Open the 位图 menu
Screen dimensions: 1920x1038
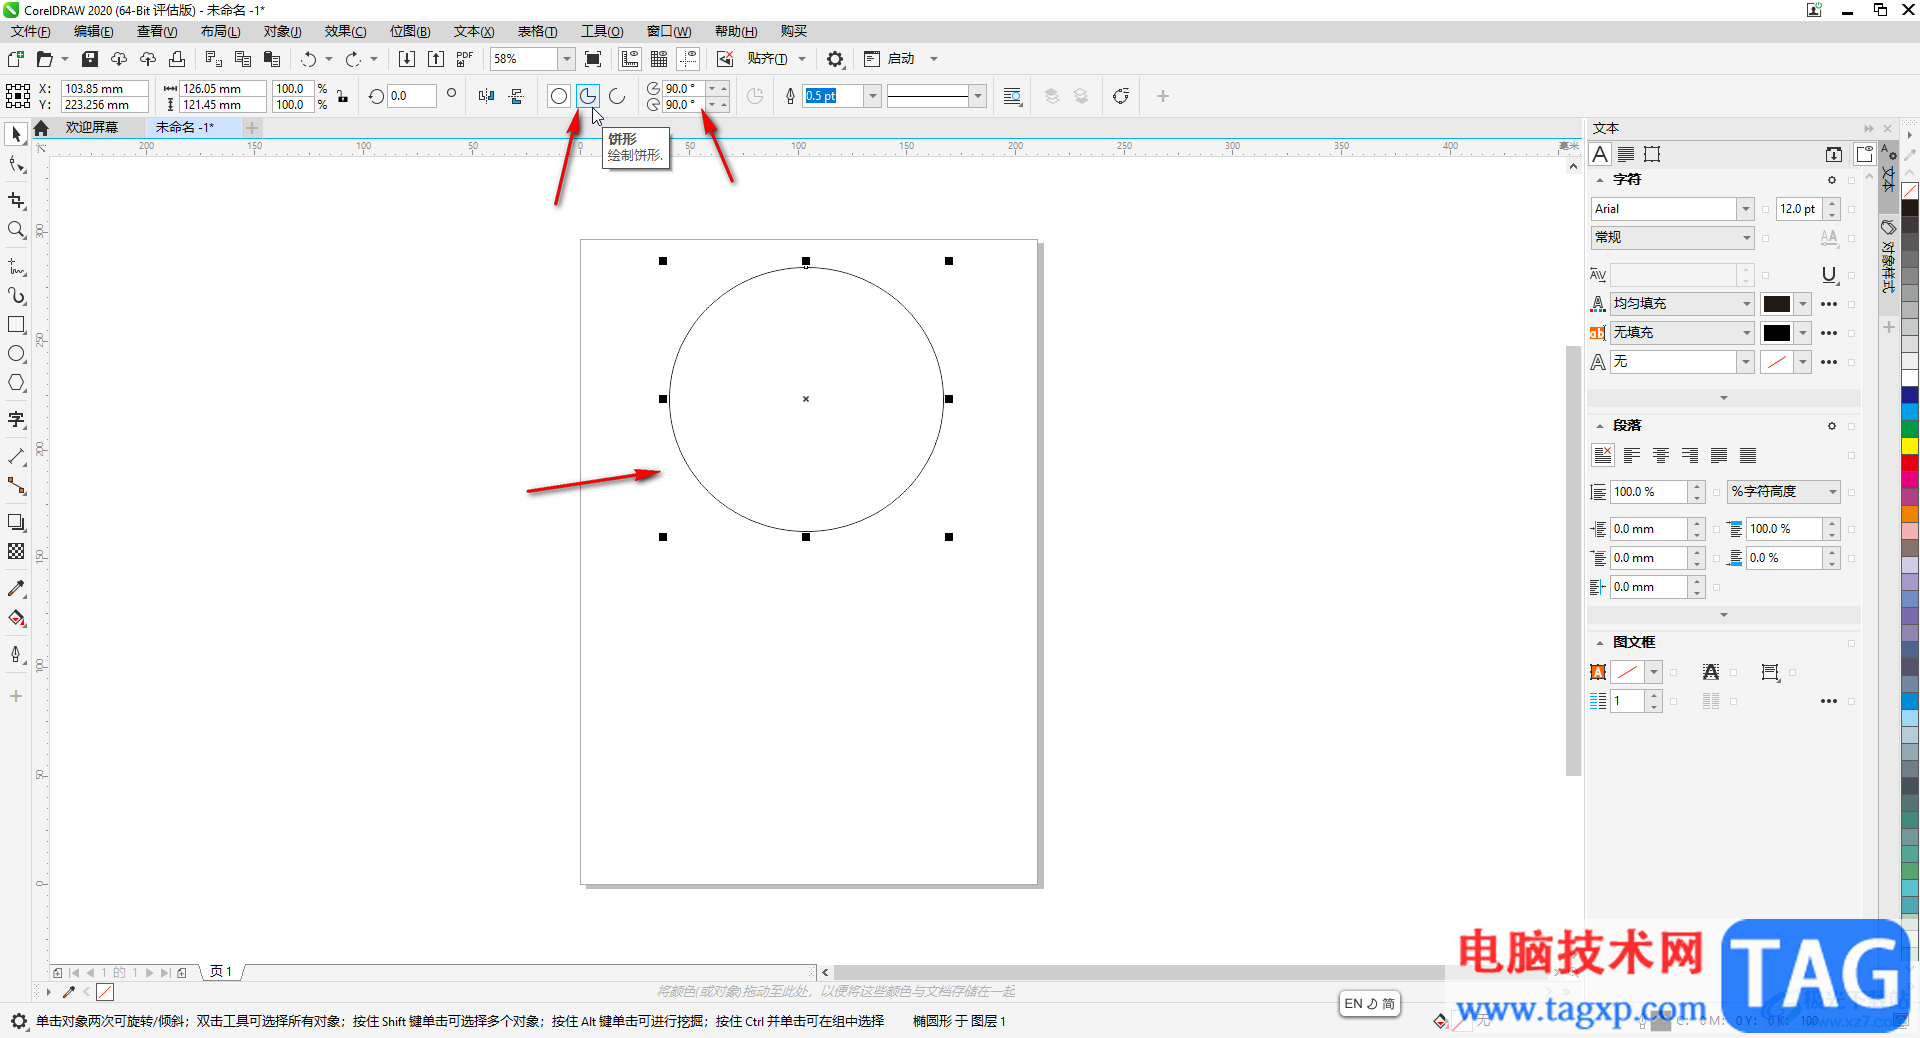(x=410, y=32)
